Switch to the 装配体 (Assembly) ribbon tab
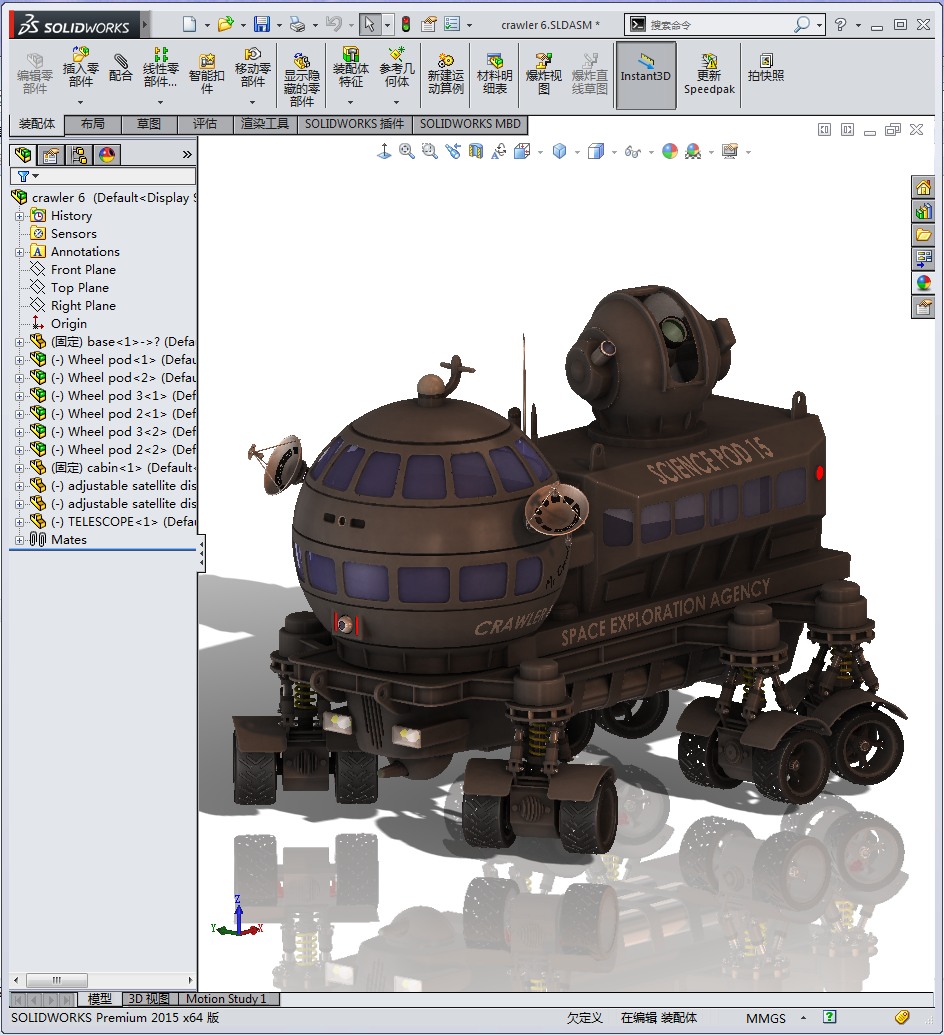Image resolution: width=944 pixels, height=1035 pixels. 37,123
